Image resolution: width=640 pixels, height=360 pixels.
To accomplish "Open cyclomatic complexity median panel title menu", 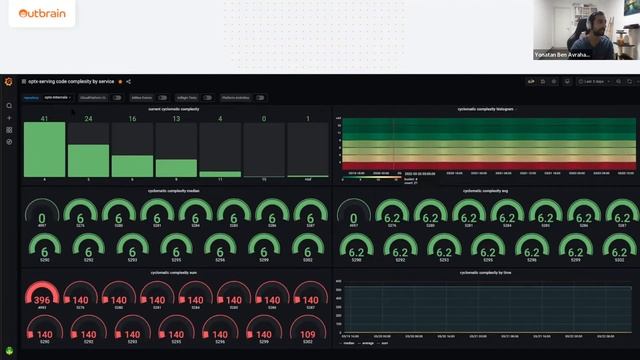I will (x=174, y=191).
